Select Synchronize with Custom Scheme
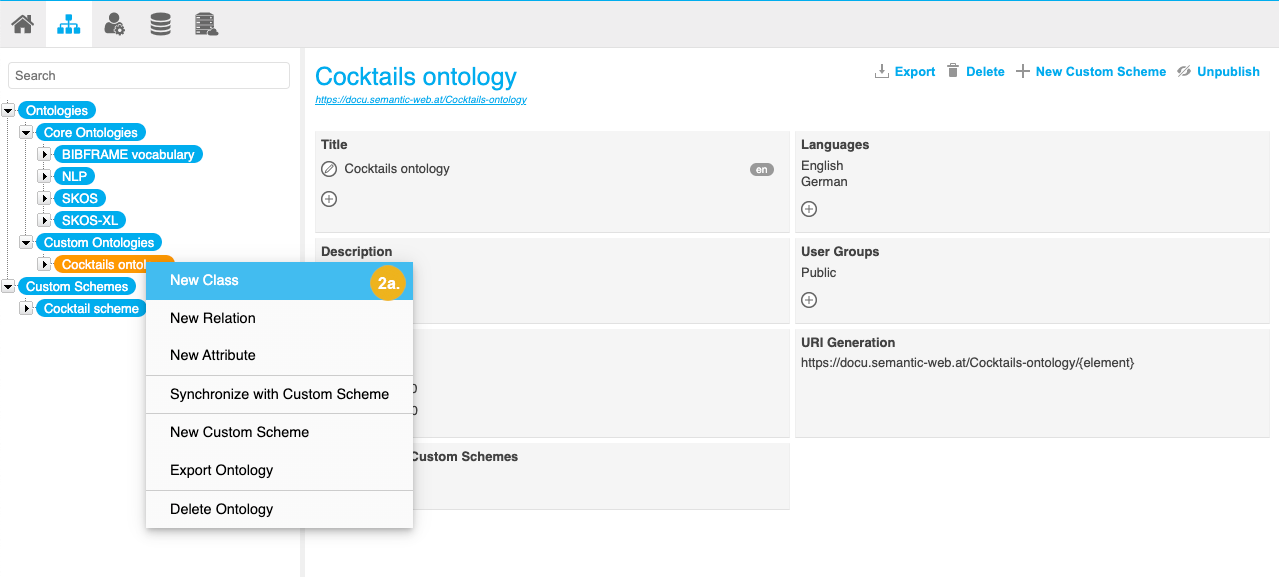Viewport: 1279px width, 577px height. pyautogui.click(x=279, y=394)
